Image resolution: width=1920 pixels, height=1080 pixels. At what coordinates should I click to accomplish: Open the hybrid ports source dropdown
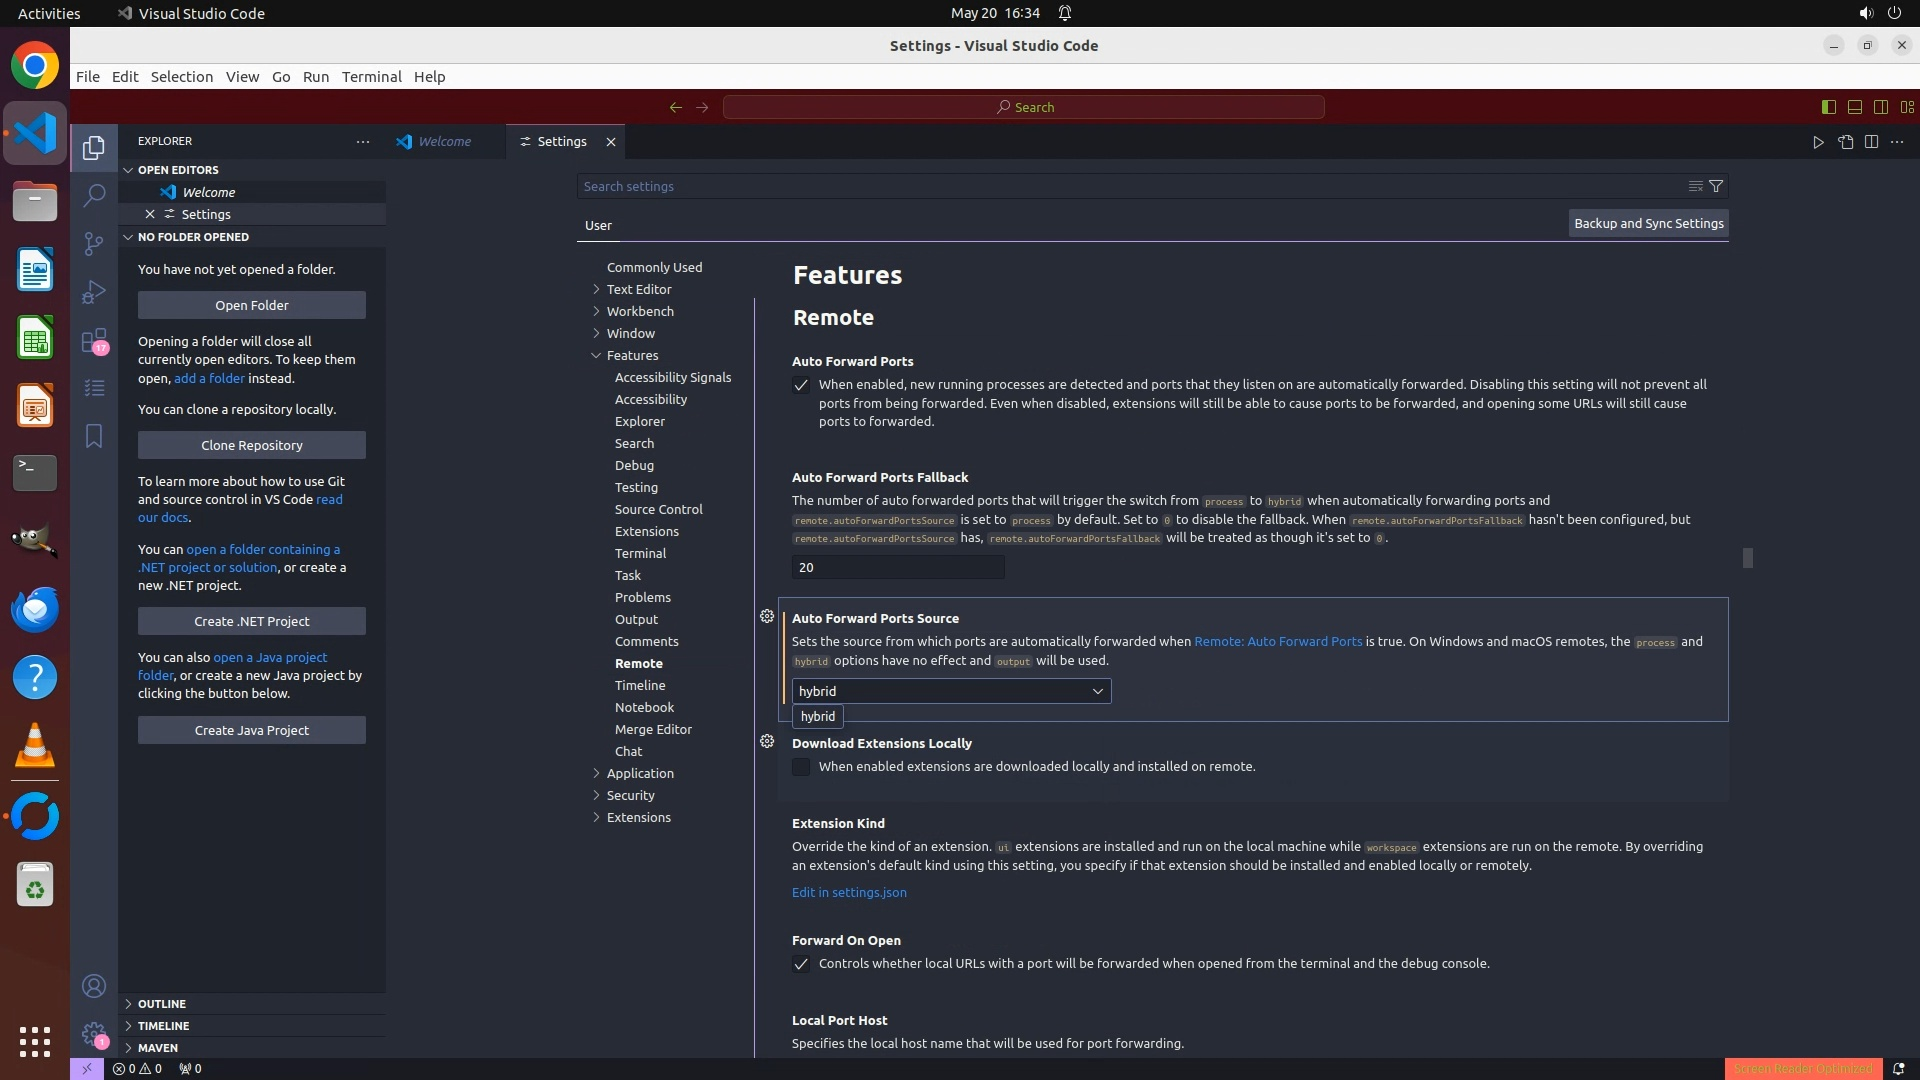tap(951, 691)
